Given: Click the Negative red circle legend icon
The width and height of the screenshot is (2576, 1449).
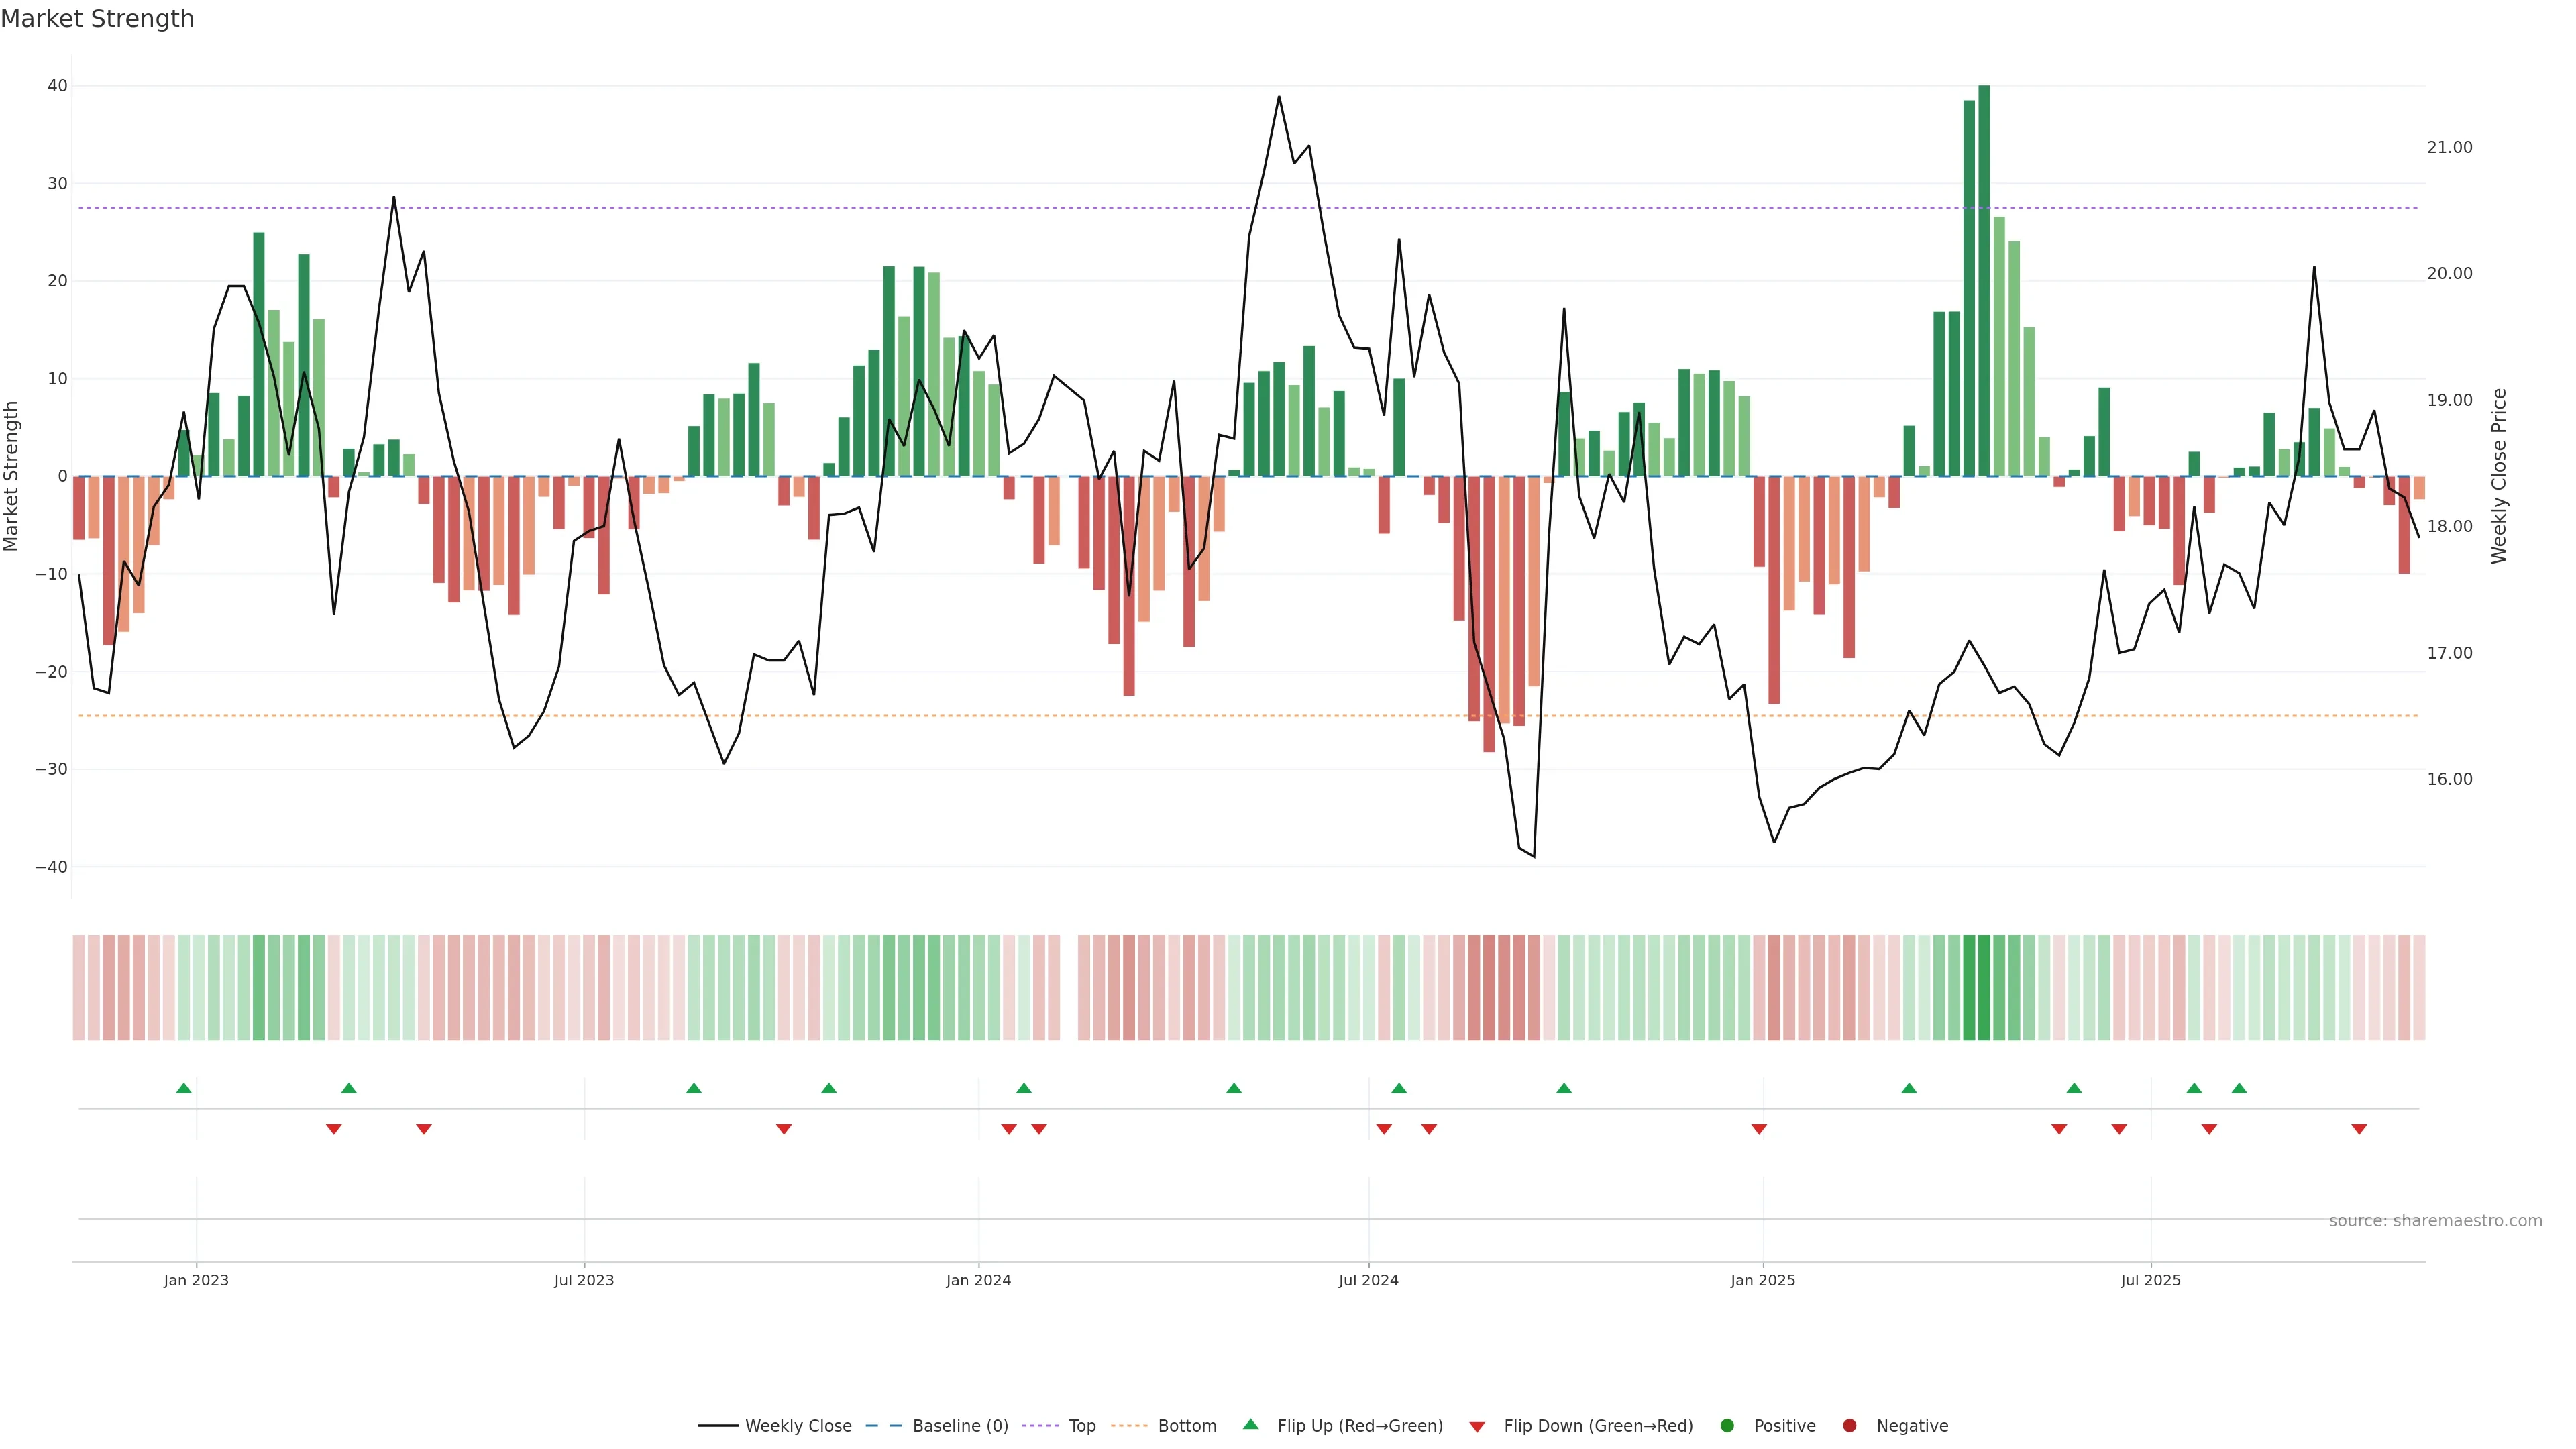Looking at the screenshot, I should (1849, 1426).
